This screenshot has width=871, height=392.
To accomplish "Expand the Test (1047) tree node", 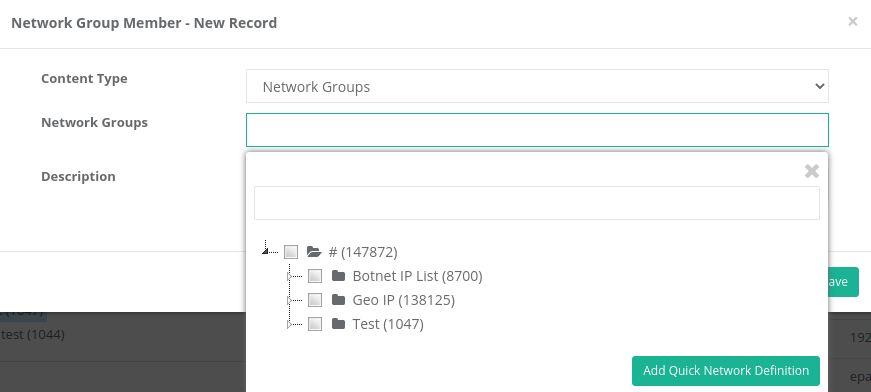I will pyautogui.click(x=289, y=324).
